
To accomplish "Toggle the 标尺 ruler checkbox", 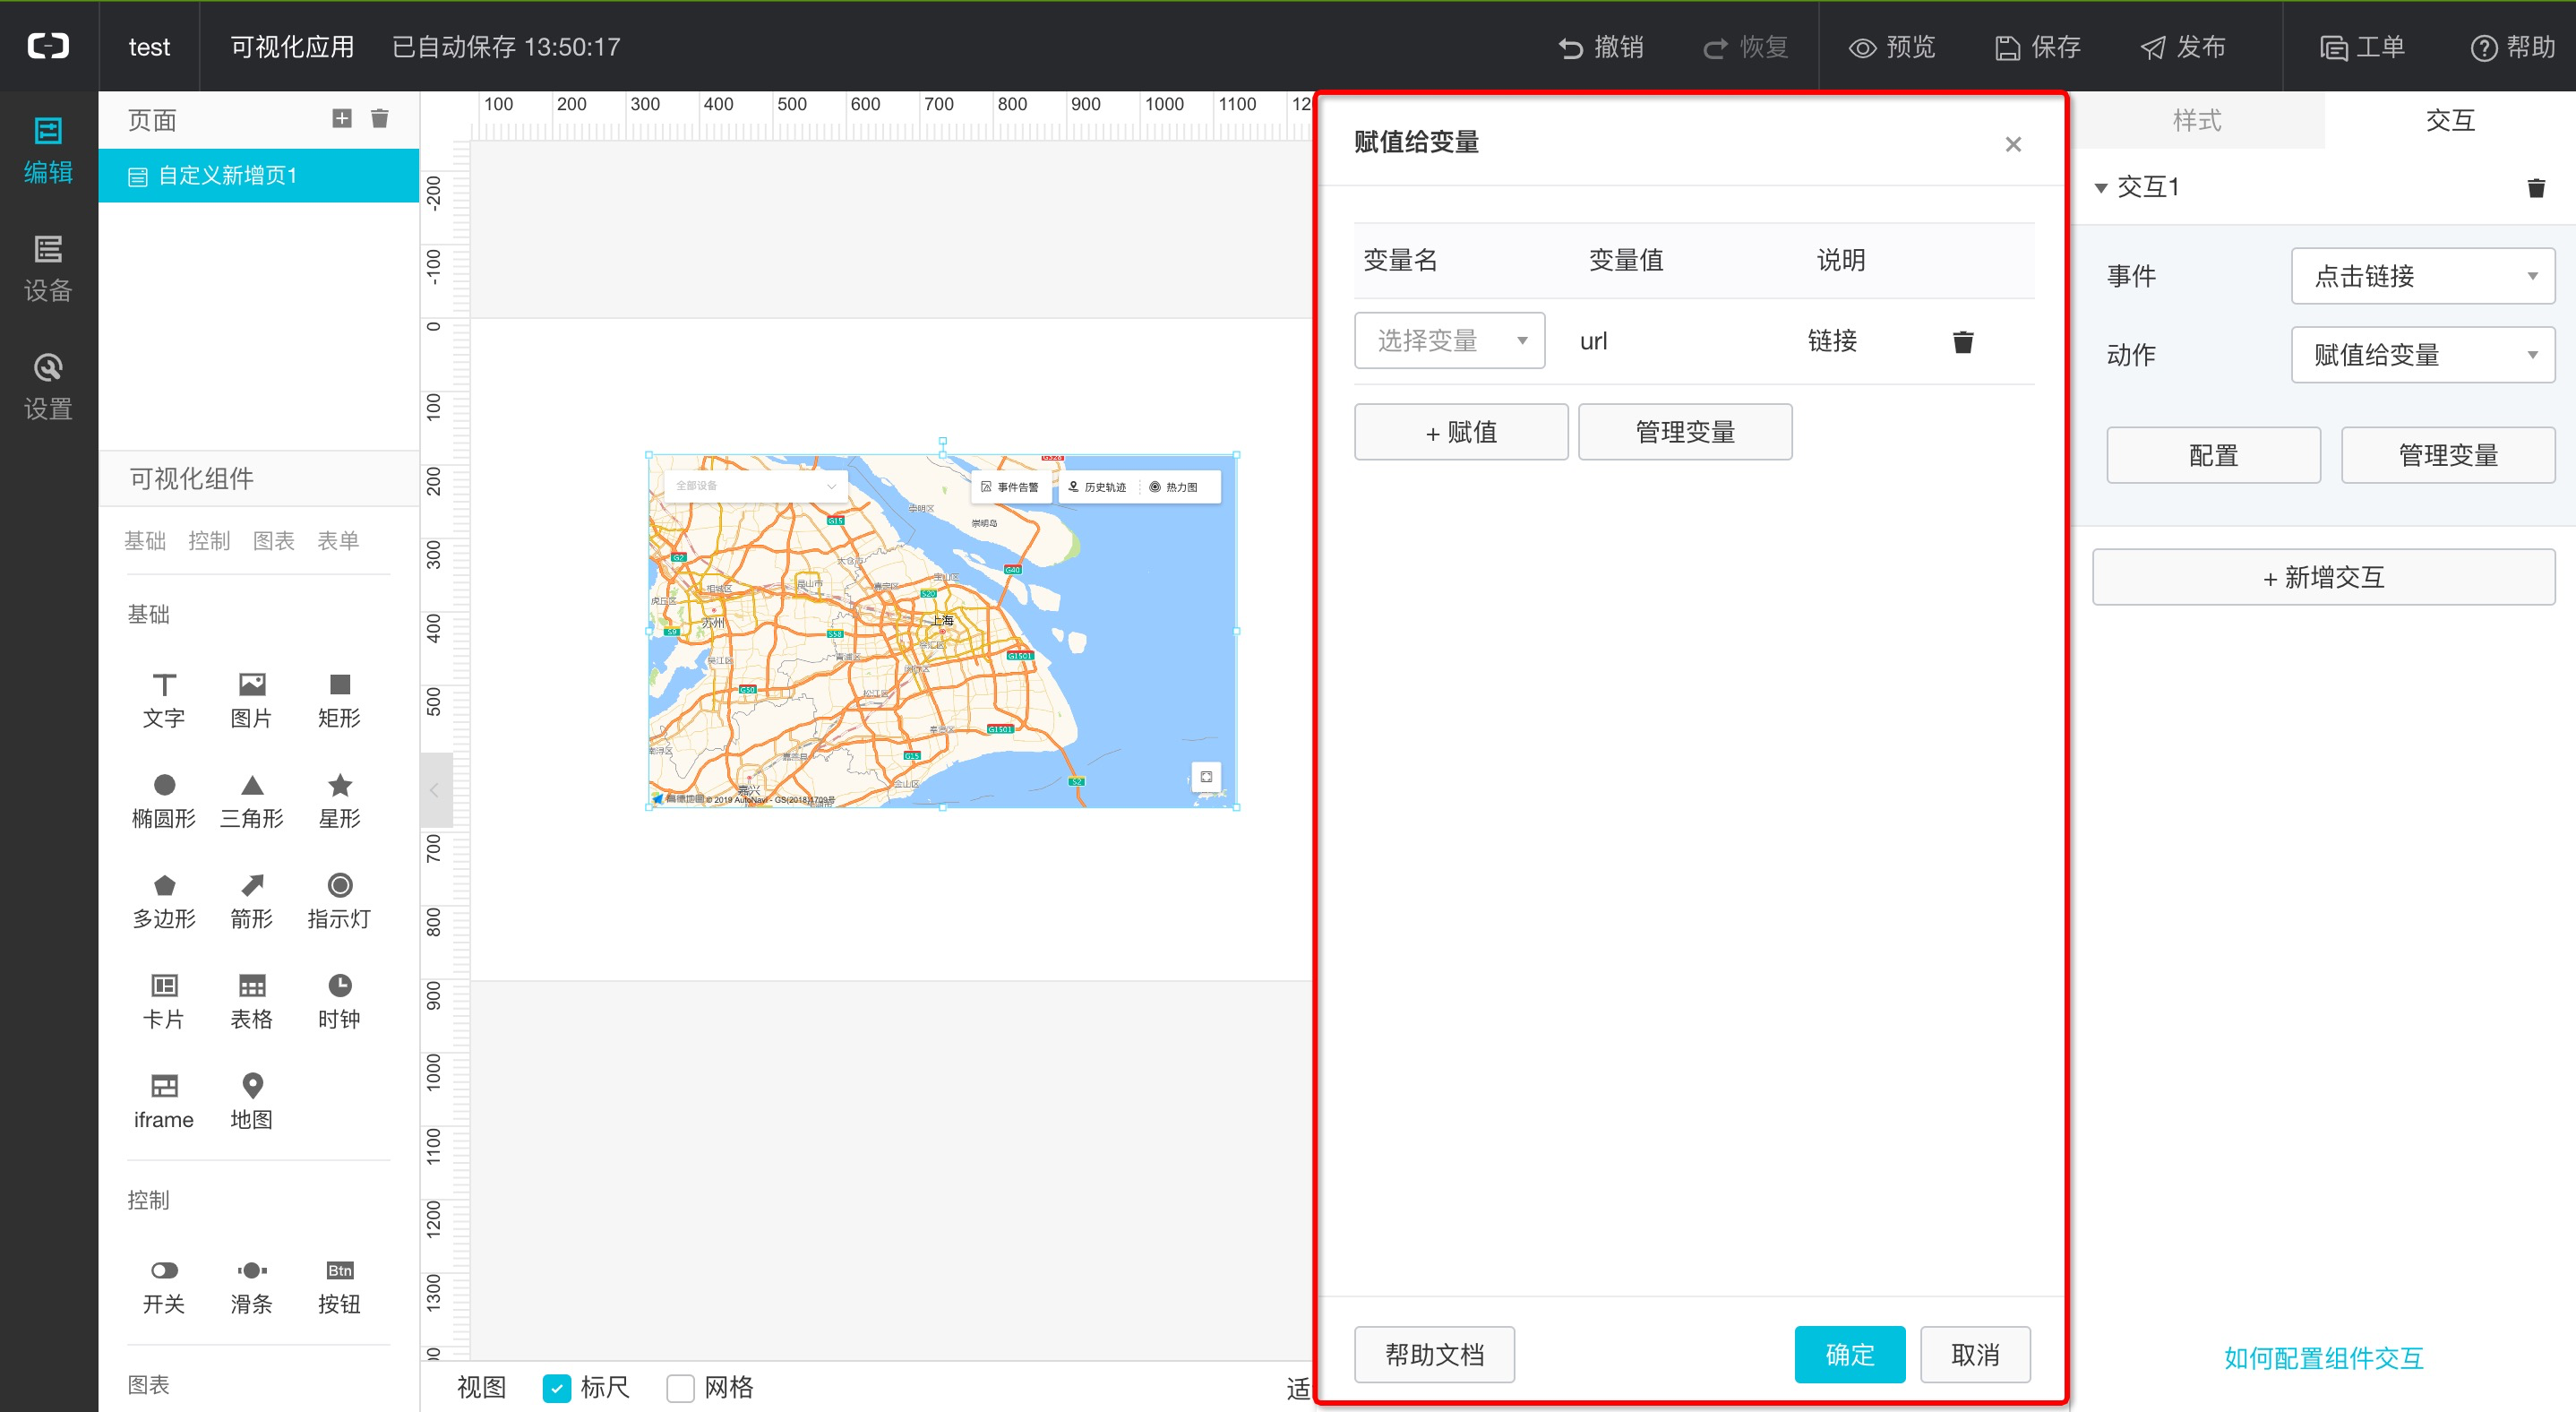I will click(557, 1388).
